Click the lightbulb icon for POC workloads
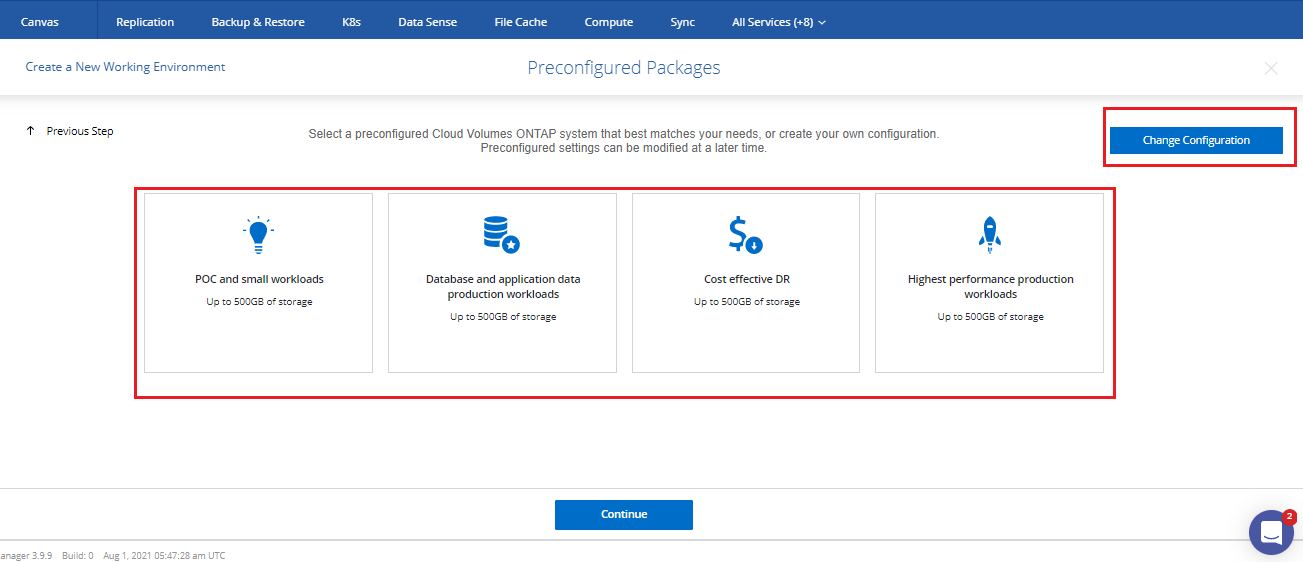Viewport: 1303px width, 562px height. pyautogui.click(x=258, y=234)
